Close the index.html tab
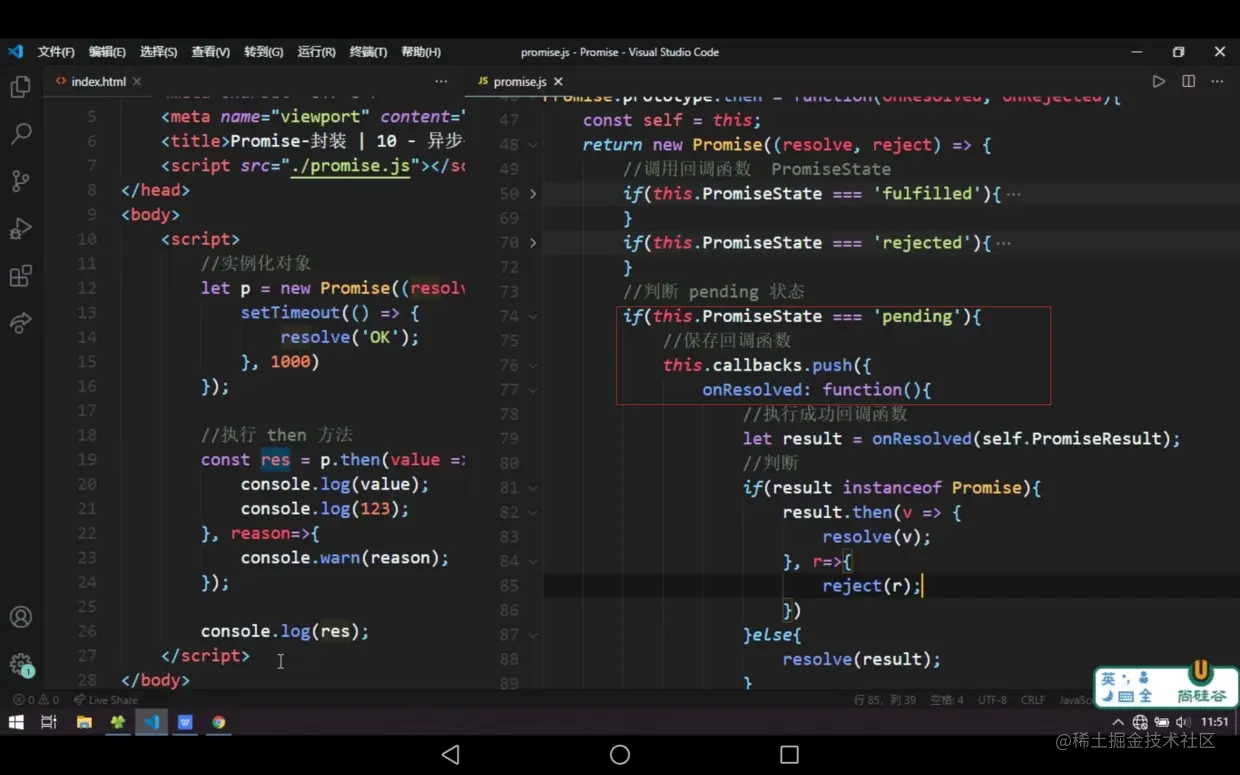1240x775 pixels. pos(137,82)
